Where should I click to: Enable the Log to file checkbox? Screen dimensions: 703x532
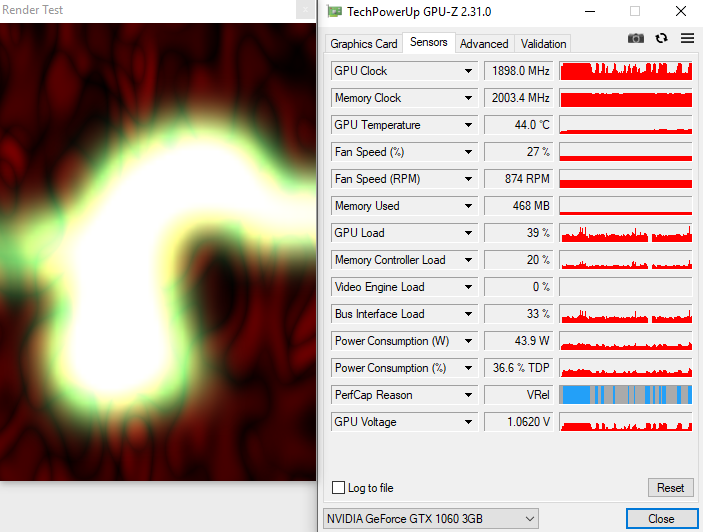tap(338, 488)
